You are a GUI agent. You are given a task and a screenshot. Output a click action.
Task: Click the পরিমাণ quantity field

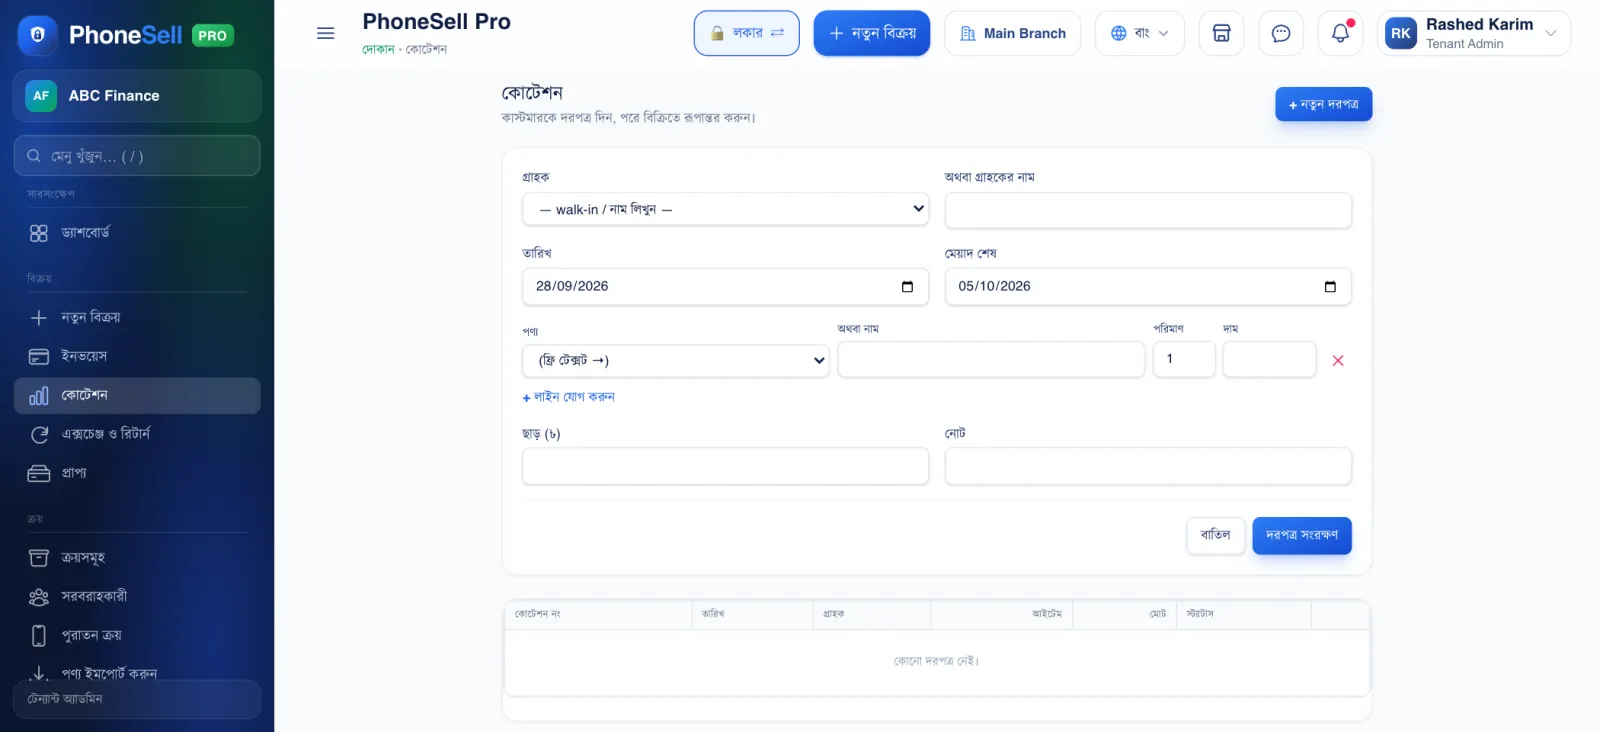[x=1184, y=359]
